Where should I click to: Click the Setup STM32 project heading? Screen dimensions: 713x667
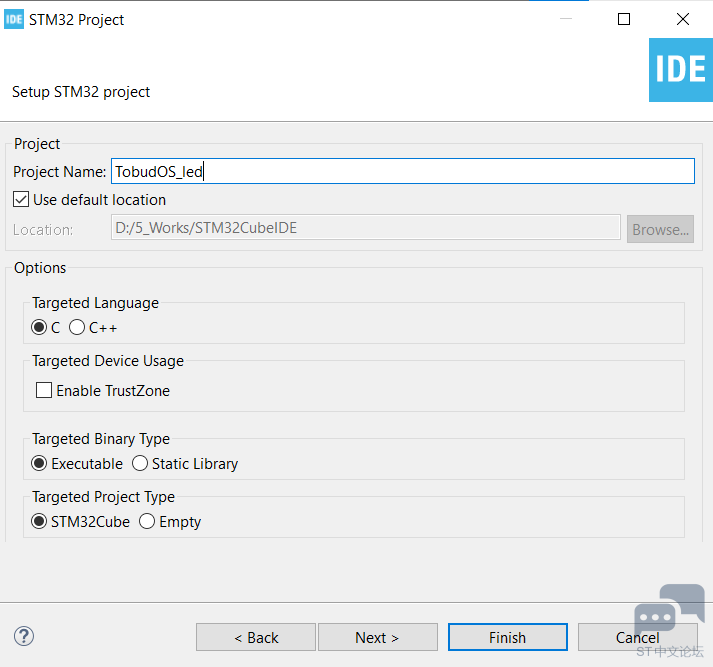(81, 92)
